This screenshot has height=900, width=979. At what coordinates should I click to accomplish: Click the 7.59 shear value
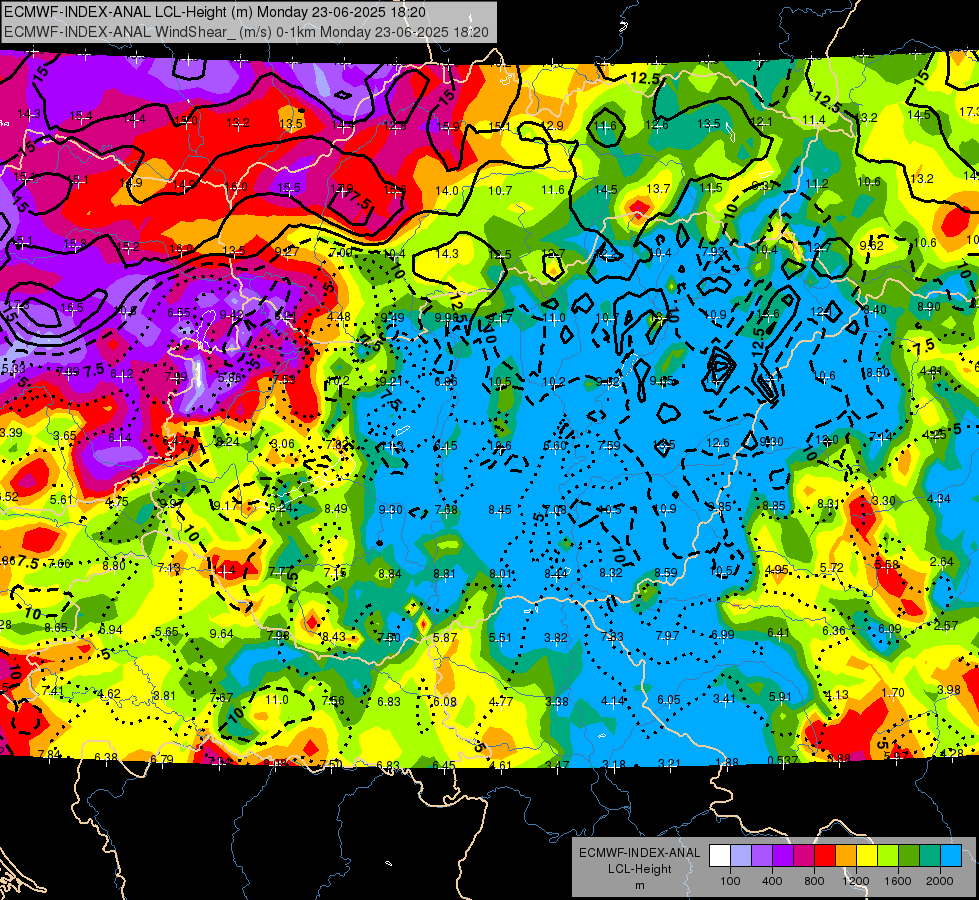609,445
